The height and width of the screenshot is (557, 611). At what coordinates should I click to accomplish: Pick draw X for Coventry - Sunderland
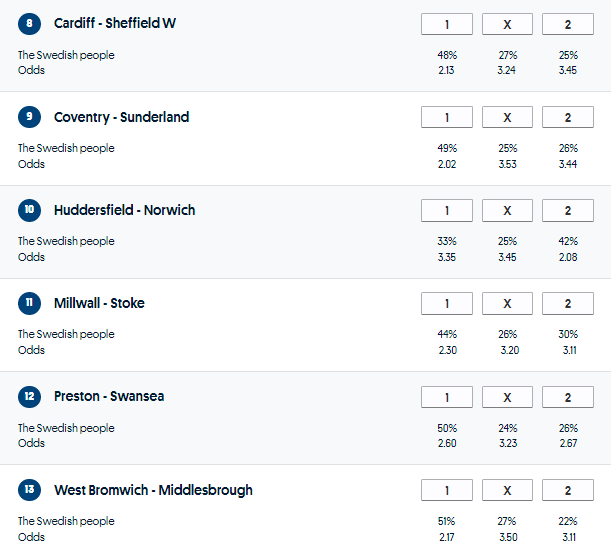(507, 117)
